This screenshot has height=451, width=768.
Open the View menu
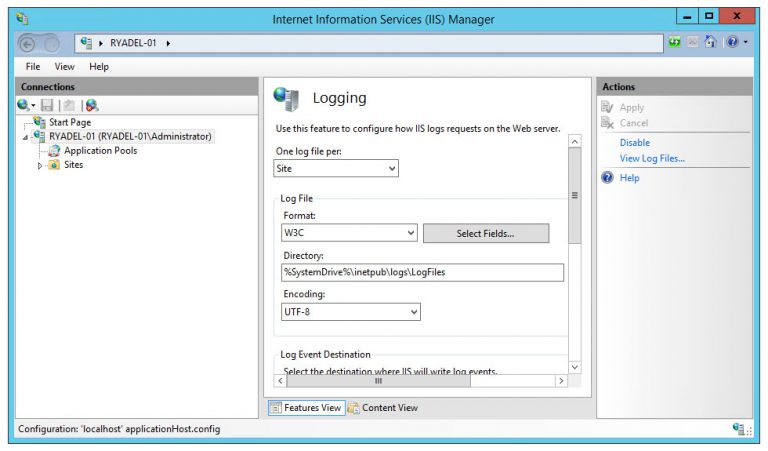64,67
